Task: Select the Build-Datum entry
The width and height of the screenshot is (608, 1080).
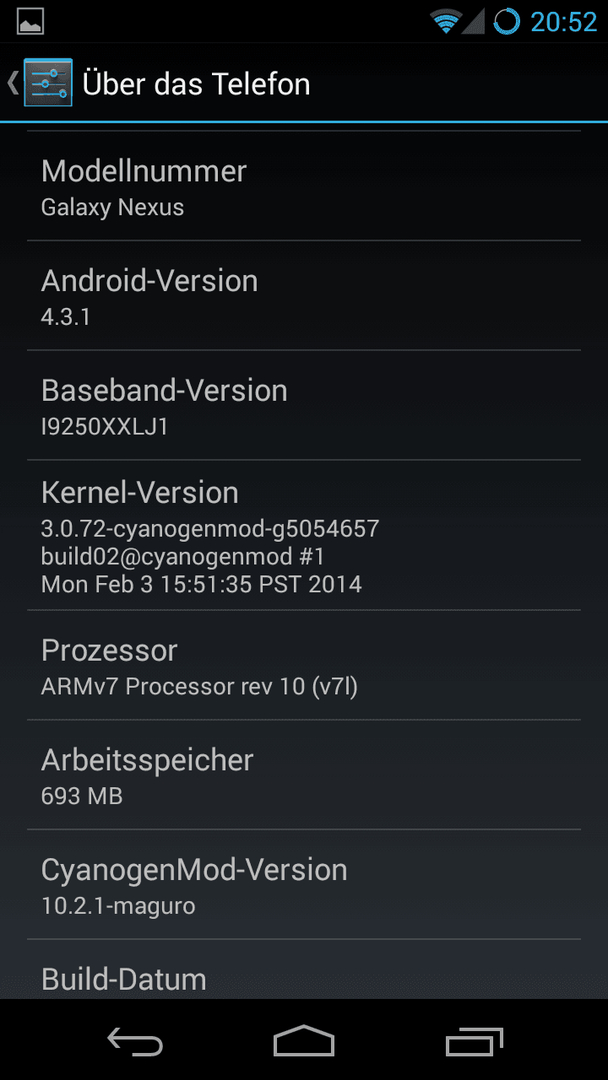Action: pyautogui.click(x=304, y=969)
